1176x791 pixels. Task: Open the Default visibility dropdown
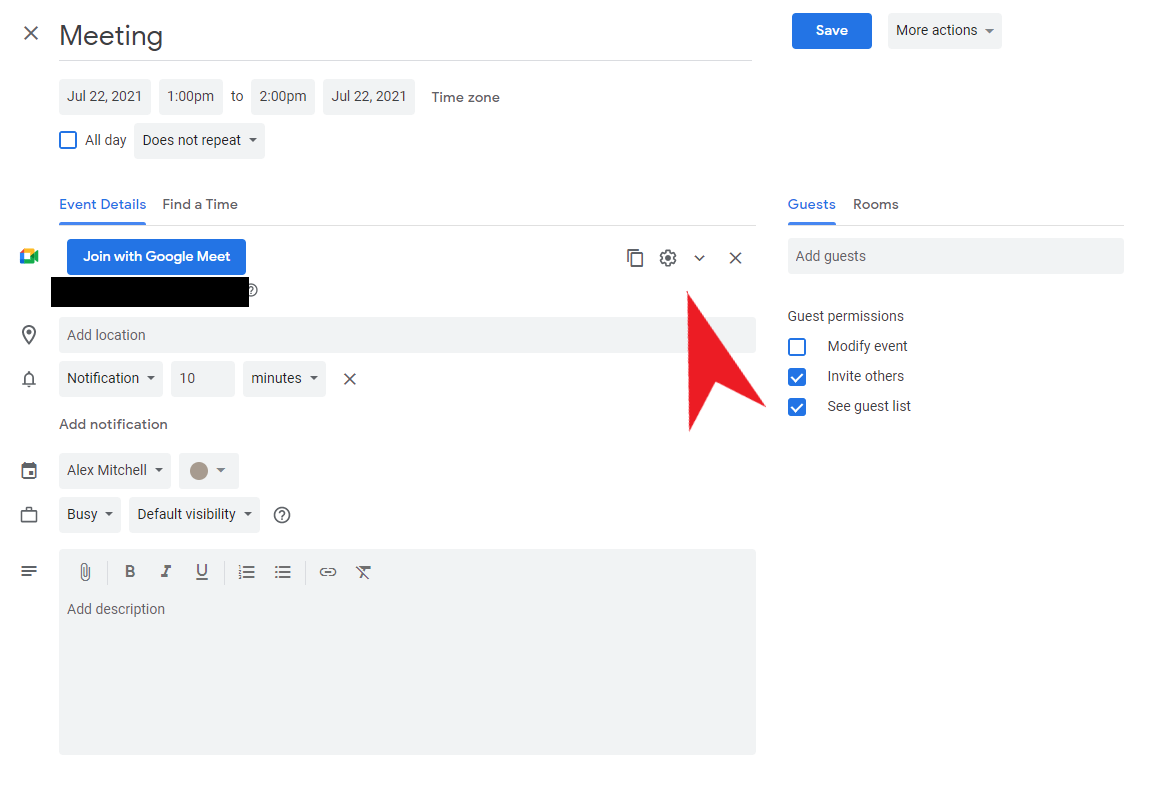(194, 515)
